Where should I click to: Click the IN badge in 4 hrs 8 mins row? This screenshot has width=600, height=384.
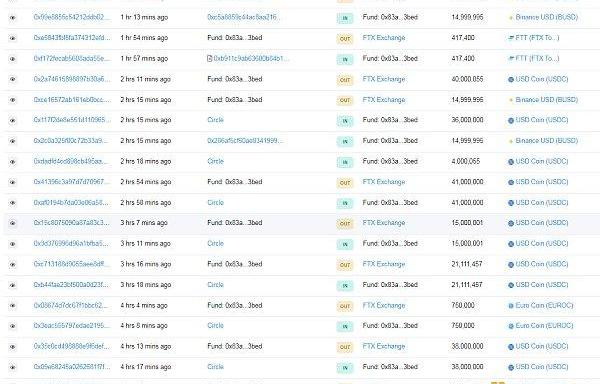pyautogui.click(x=345, y=326)
